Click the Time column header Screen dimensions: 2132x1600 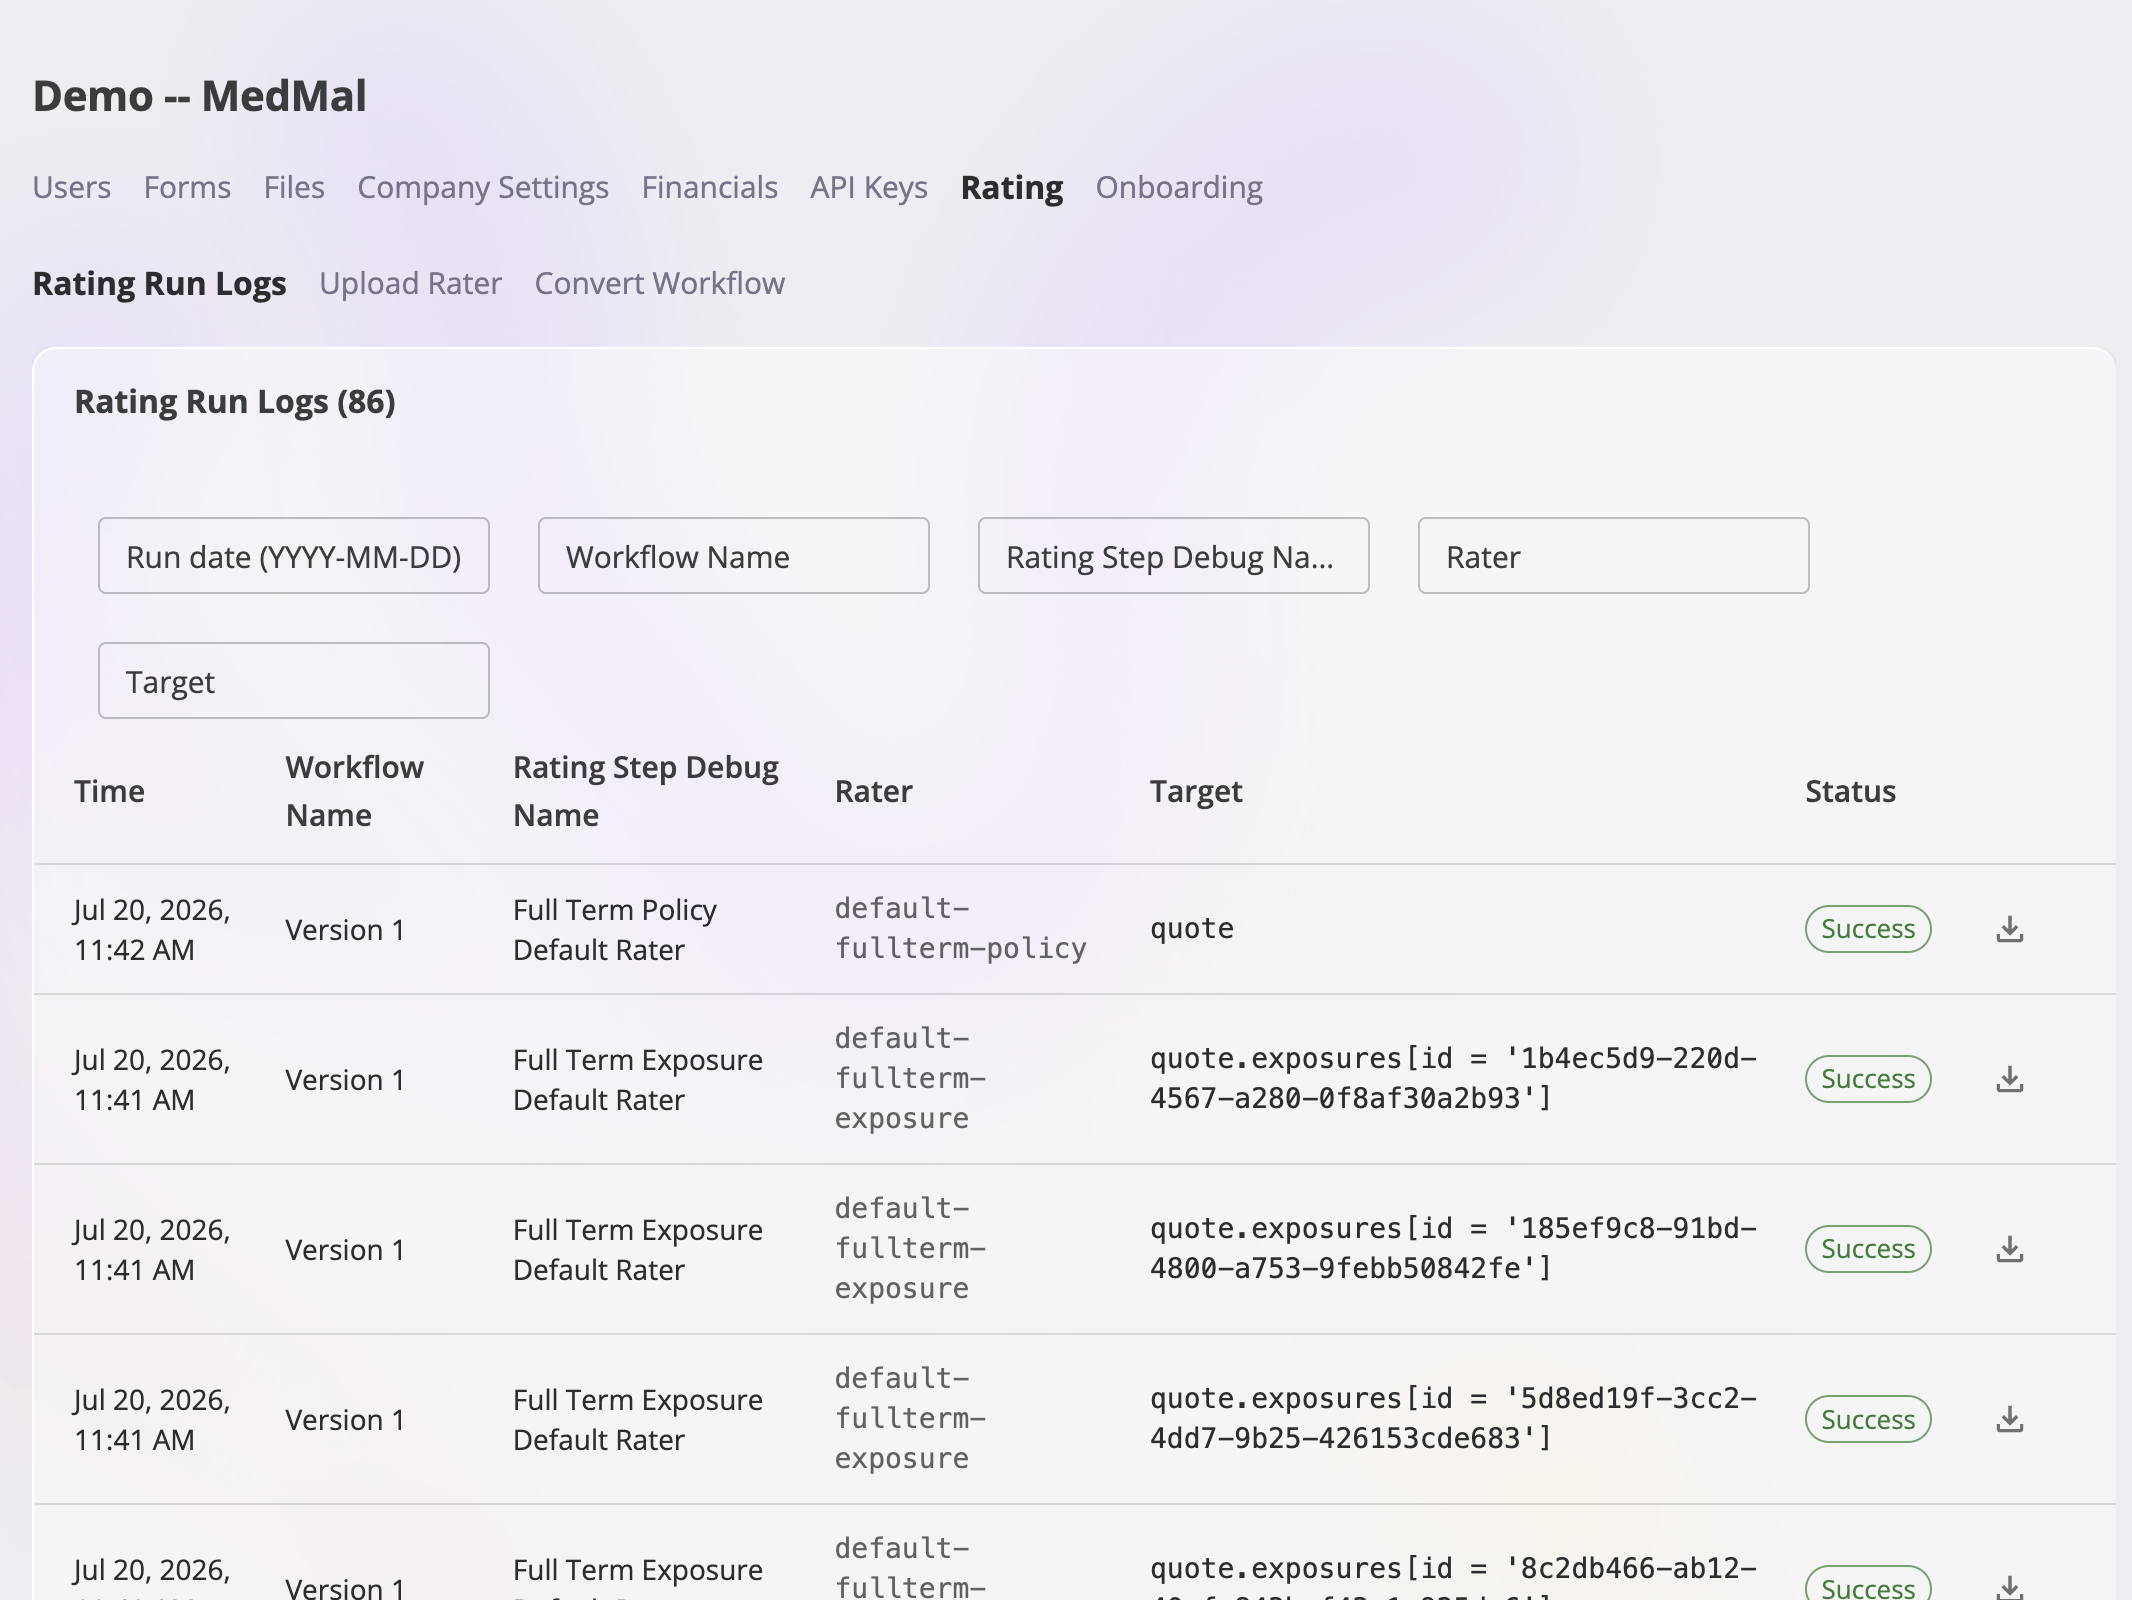coord(110,791)
